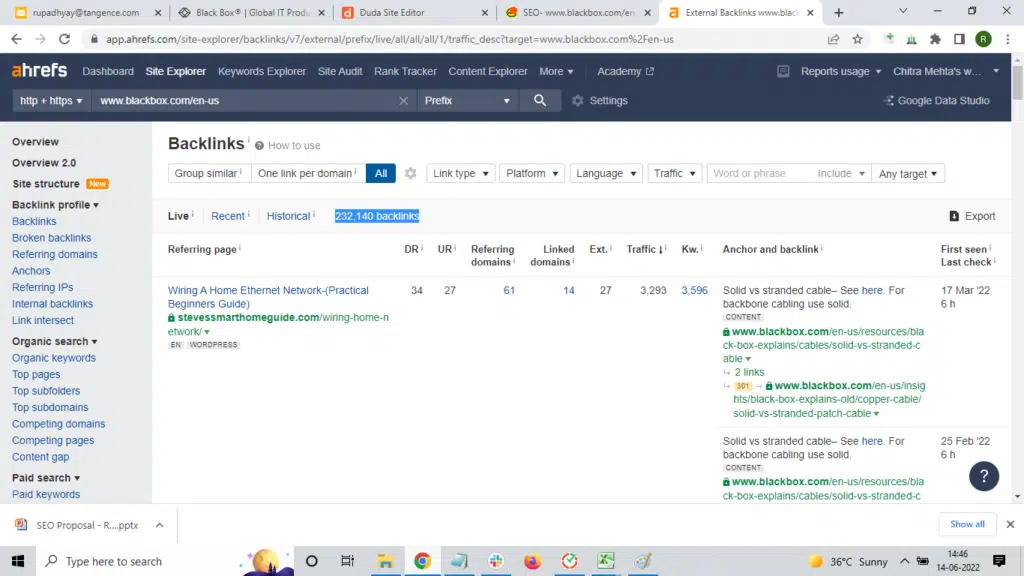
Task: Expand the Platform filter dropdown
Action: coord(532,174)
